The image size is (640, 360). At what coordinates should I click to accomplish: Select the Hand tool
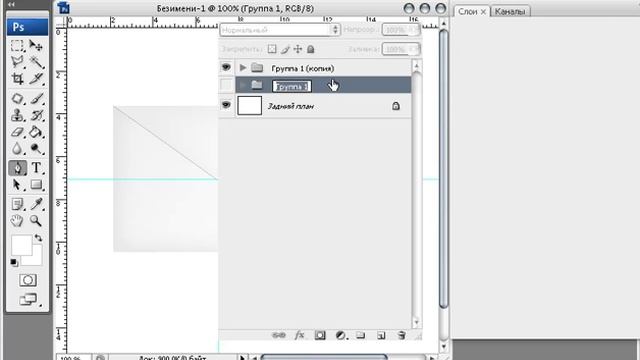coord(17,220)
